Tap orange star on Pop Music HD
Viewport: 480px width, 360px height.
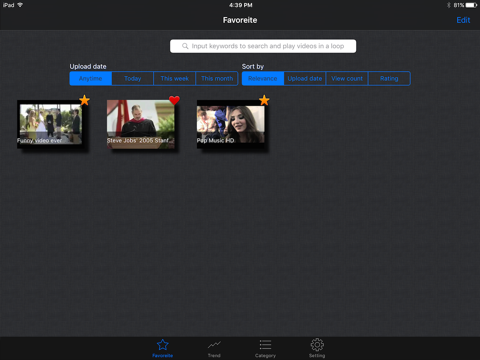coord(264,100)
